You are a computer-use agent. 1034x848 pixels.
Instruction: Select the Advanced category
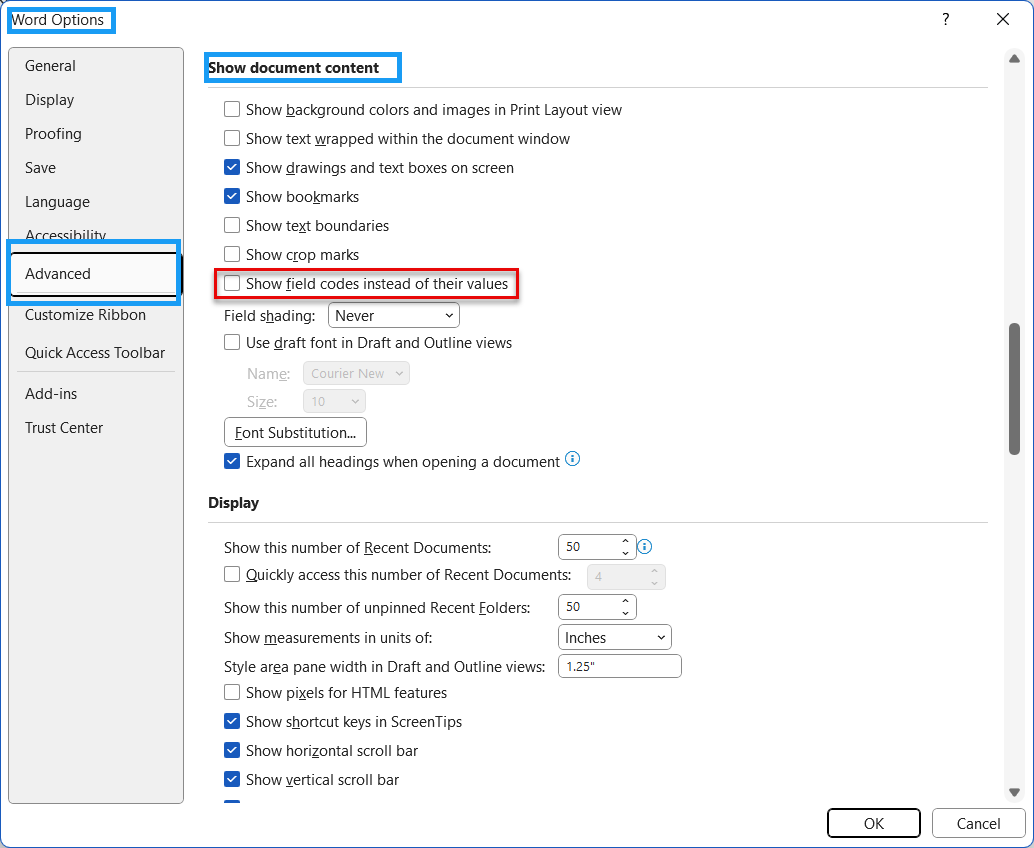pos(94,274)
